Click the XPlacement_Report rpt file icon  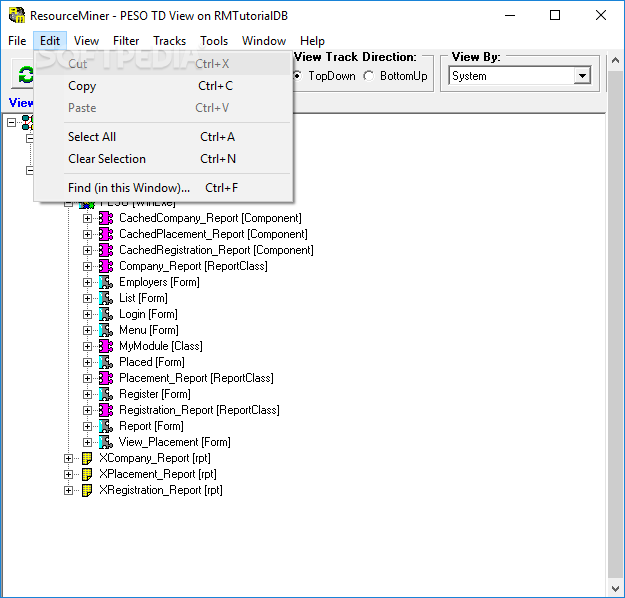click(87, 474)
